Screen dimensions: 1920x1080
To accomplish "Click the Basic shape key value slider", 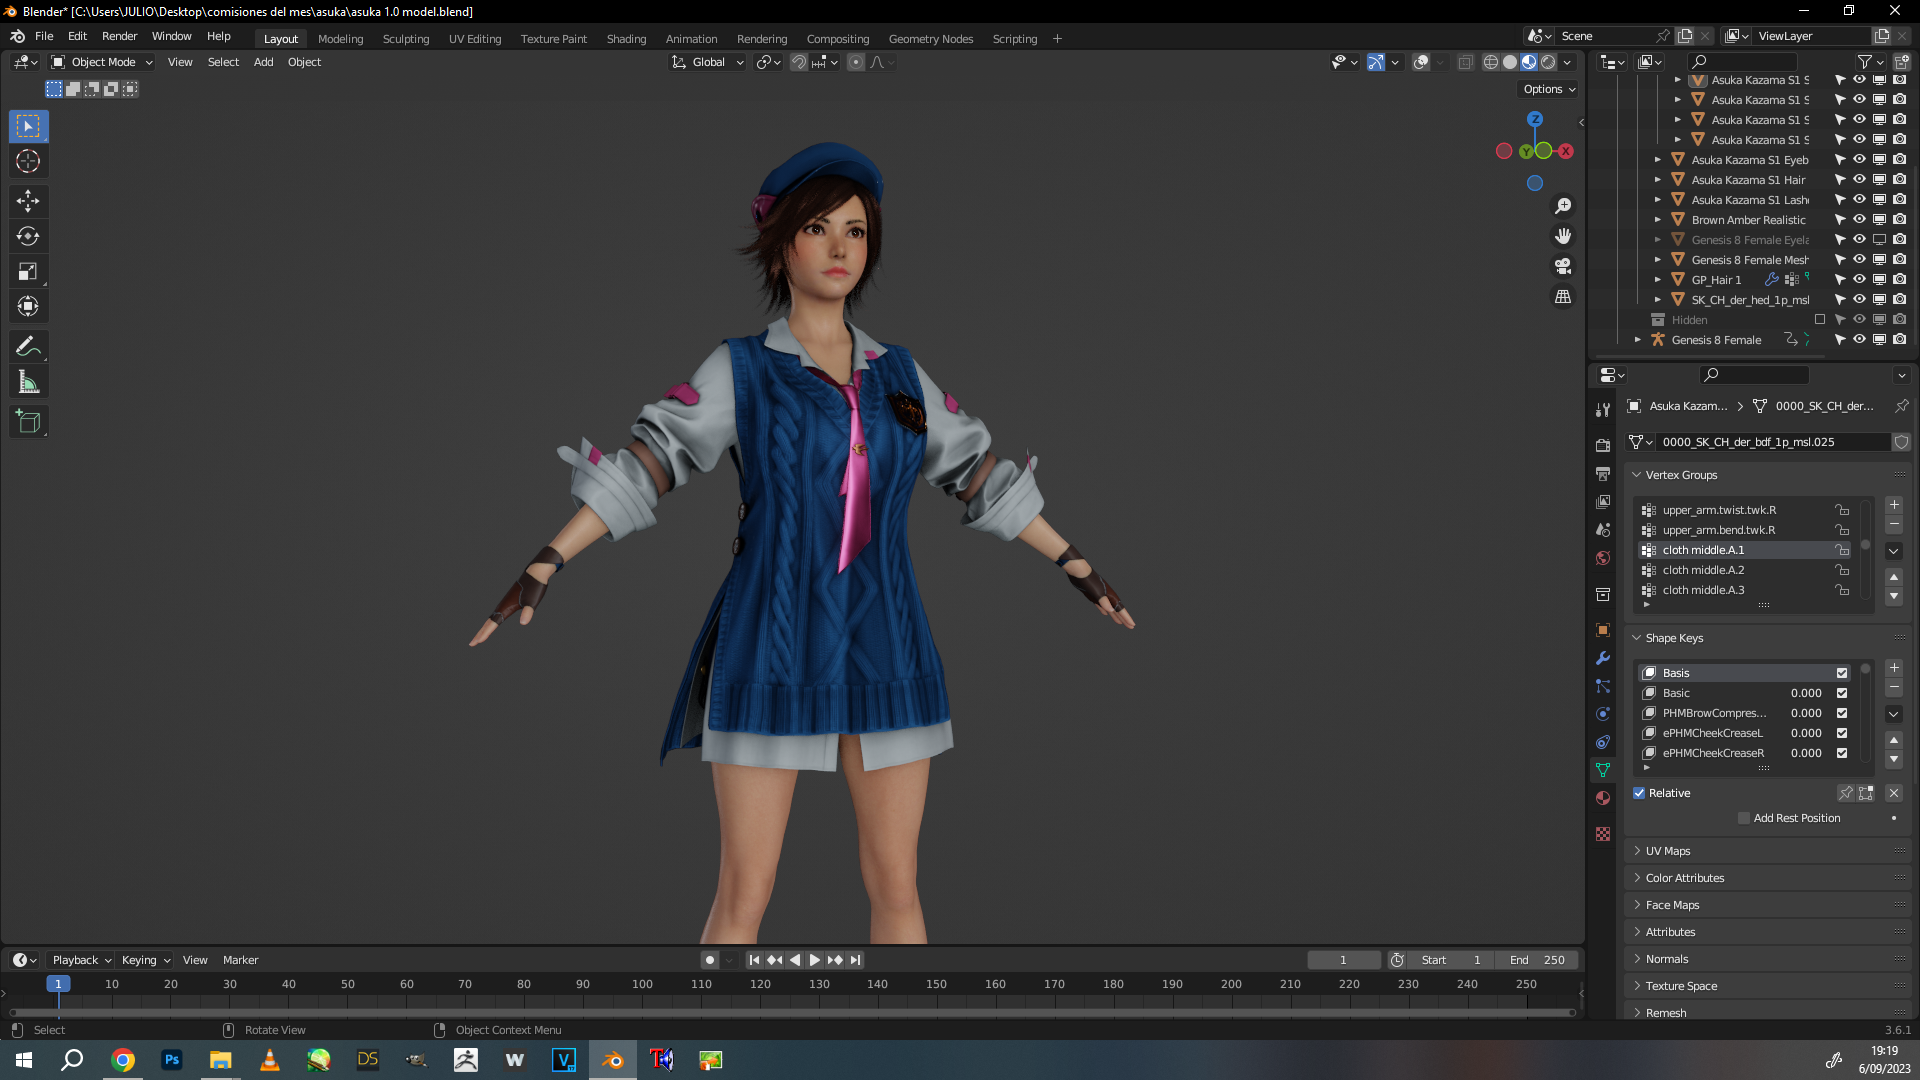I will point(1806,693).
